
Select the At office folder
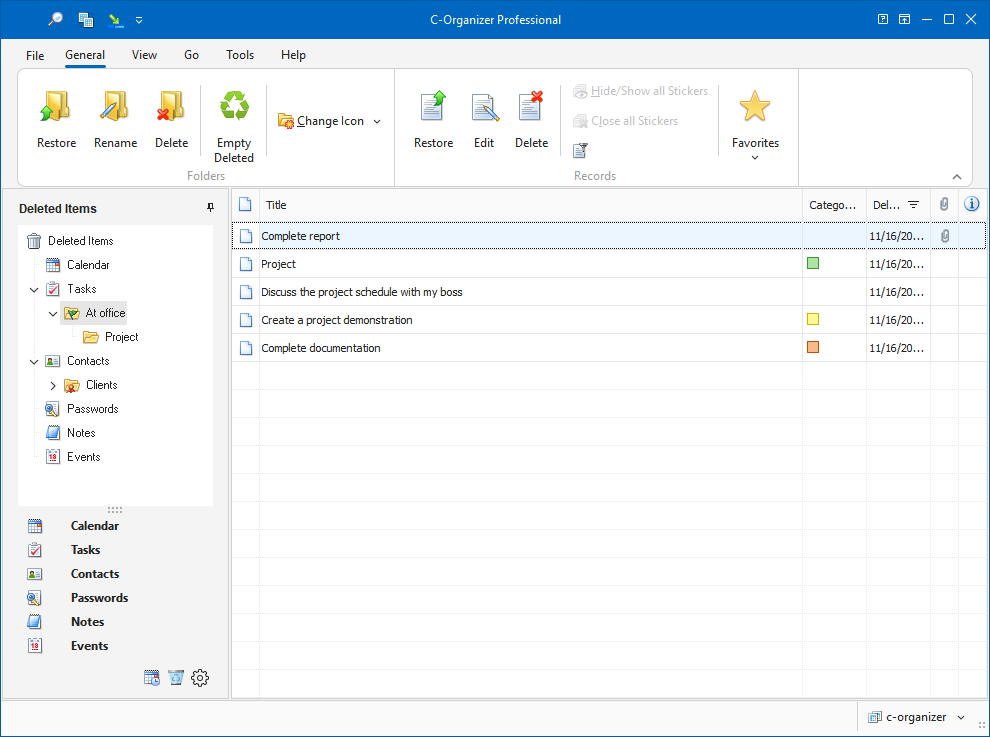tap(95, 313)
